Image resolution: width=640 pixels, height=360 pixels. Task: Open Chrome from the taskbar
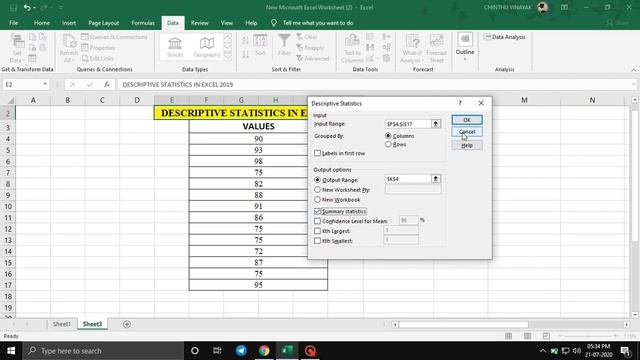pyautogui.click(x=264, y=351)
